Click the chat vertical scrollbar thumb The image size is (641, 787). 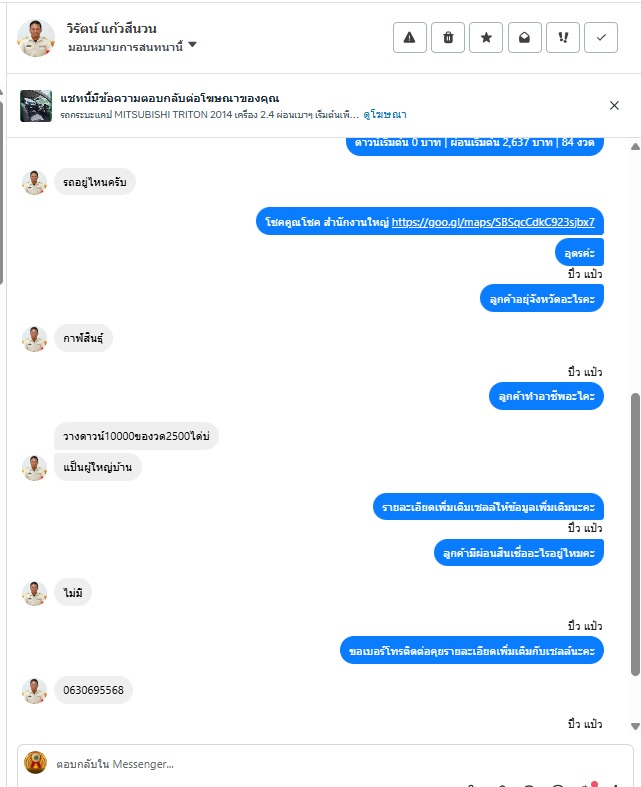(635, 535)
